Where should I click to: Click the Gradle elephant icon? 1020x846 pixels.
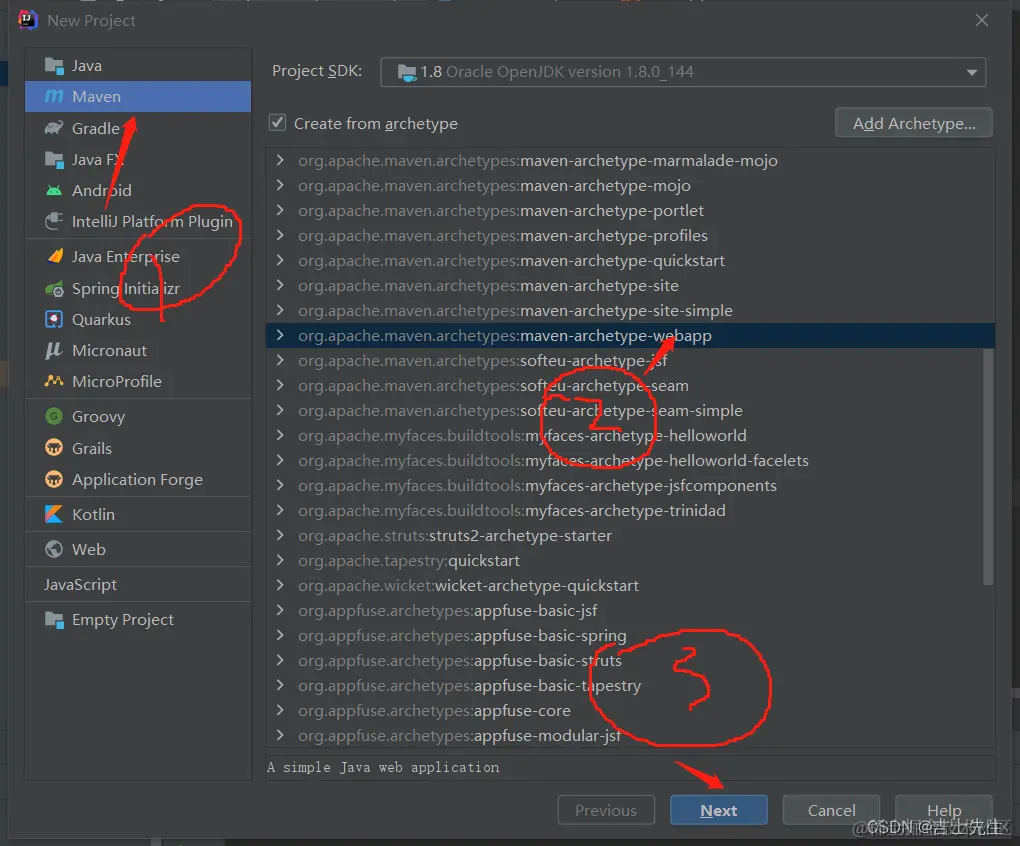[x=54, y=128]
